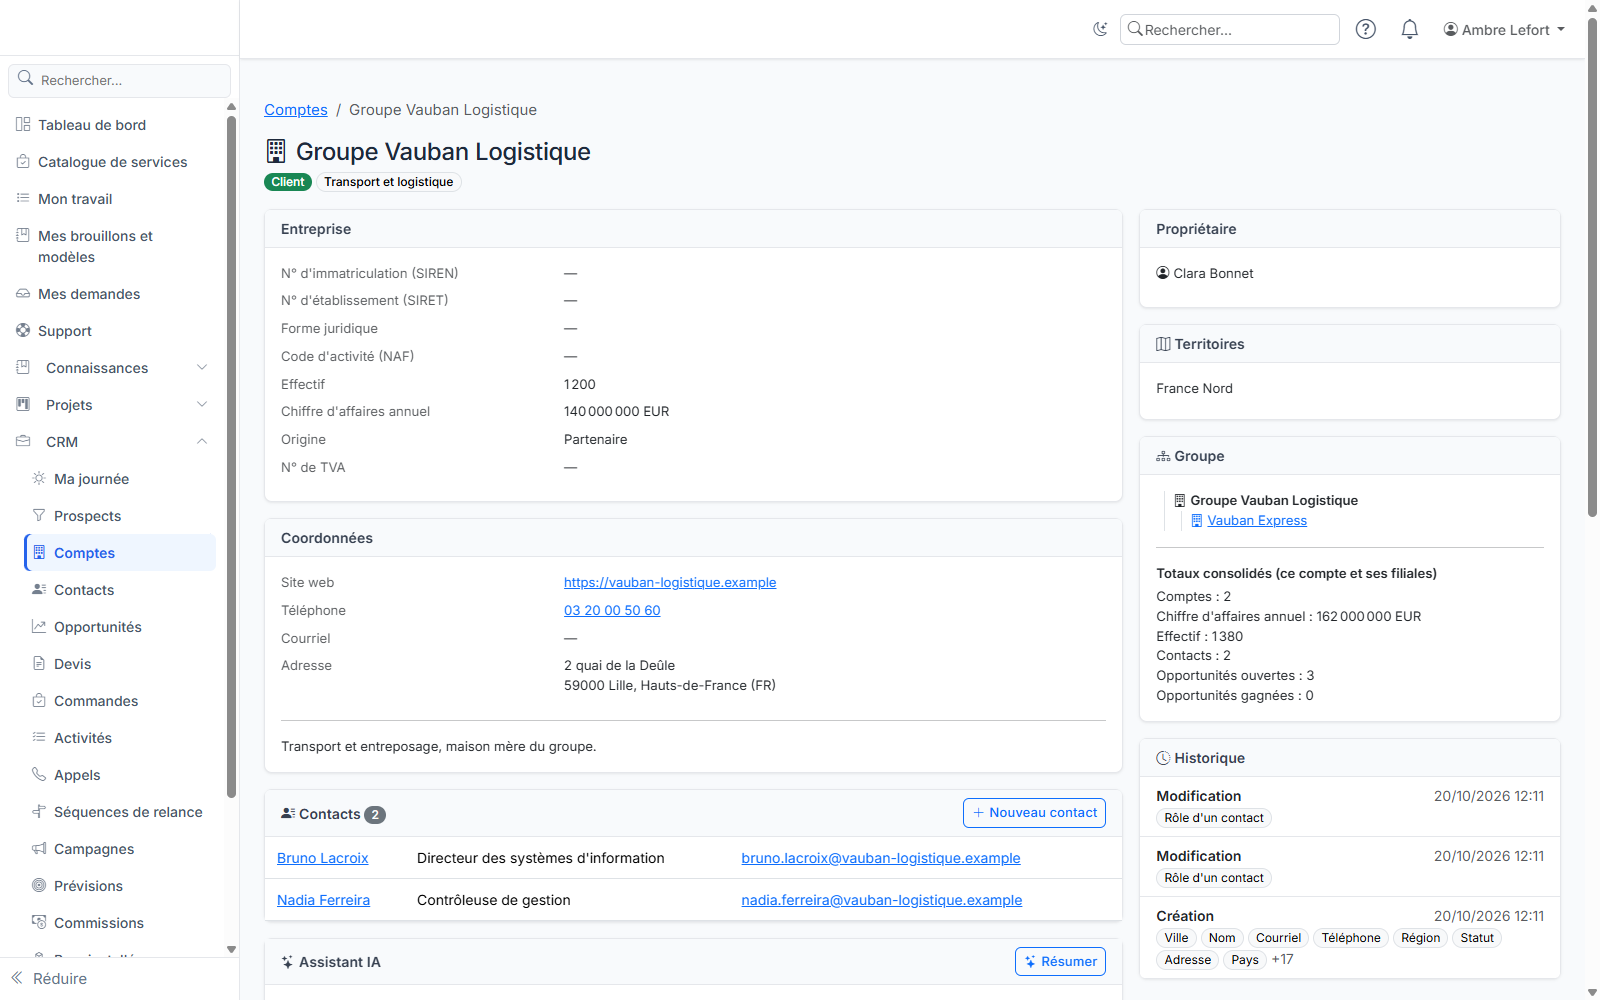The image size is (1600, 1000).
Task: Click the Contacts people icon in sidebar
Action: coord(39,590)
